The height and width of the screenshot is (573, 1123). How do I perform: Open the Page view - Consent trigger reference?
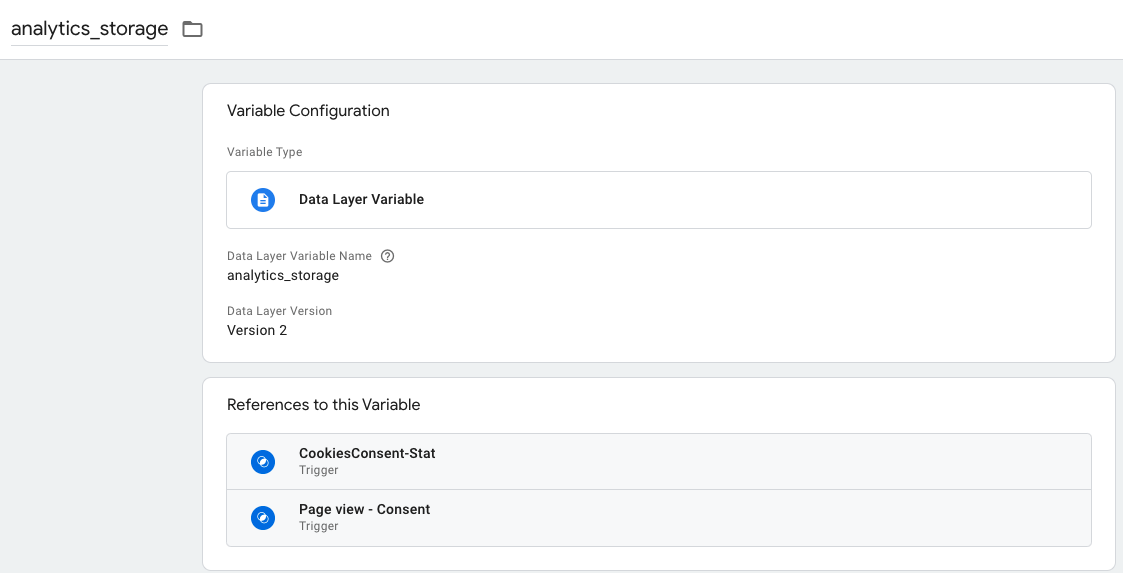(x=364, y=510)
